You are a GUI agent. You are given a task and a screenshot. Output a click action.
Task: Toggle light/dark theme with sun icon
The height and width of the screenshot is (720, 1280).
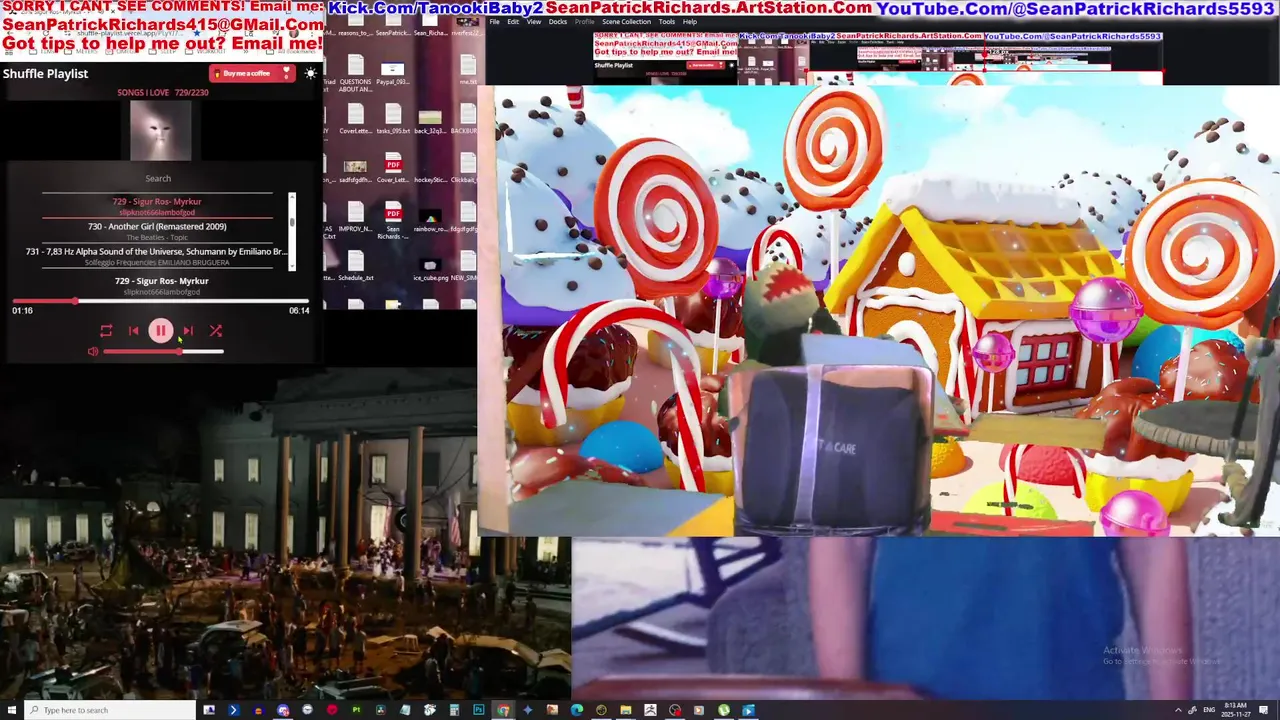point(311,73)
